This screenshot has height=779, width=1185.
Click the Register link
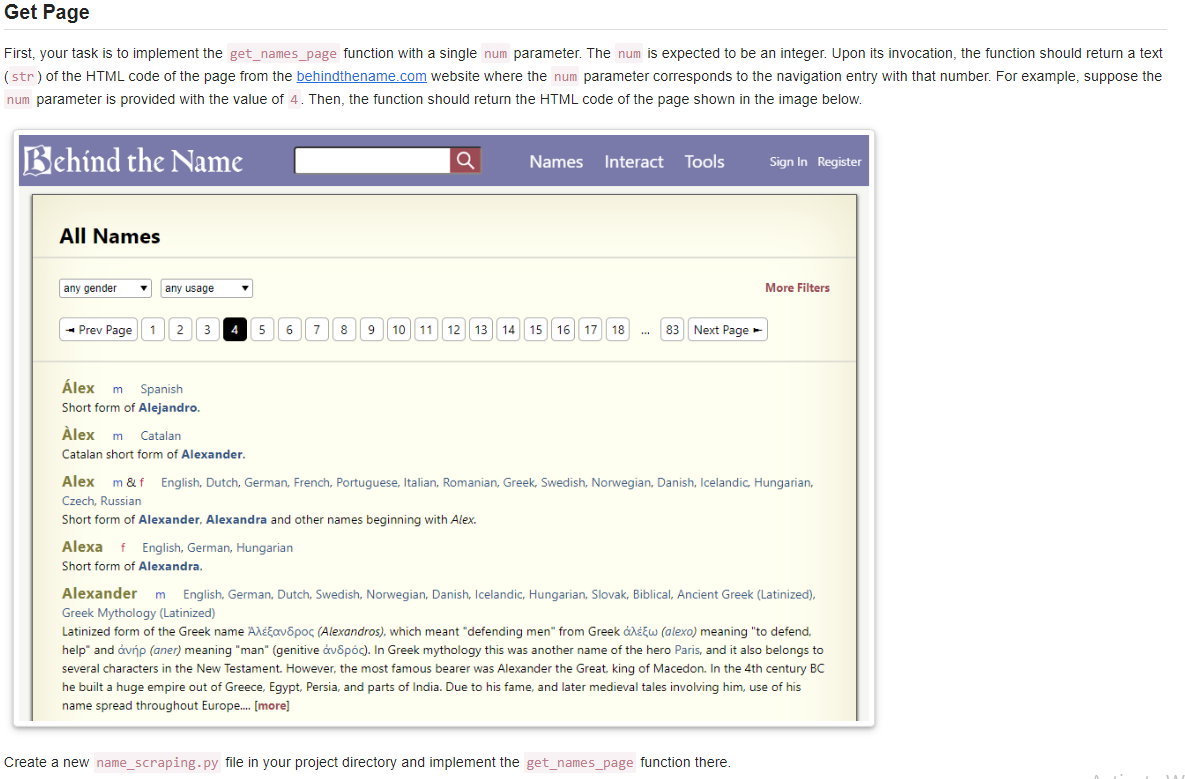pyautogui.click(x=839, y=162)
